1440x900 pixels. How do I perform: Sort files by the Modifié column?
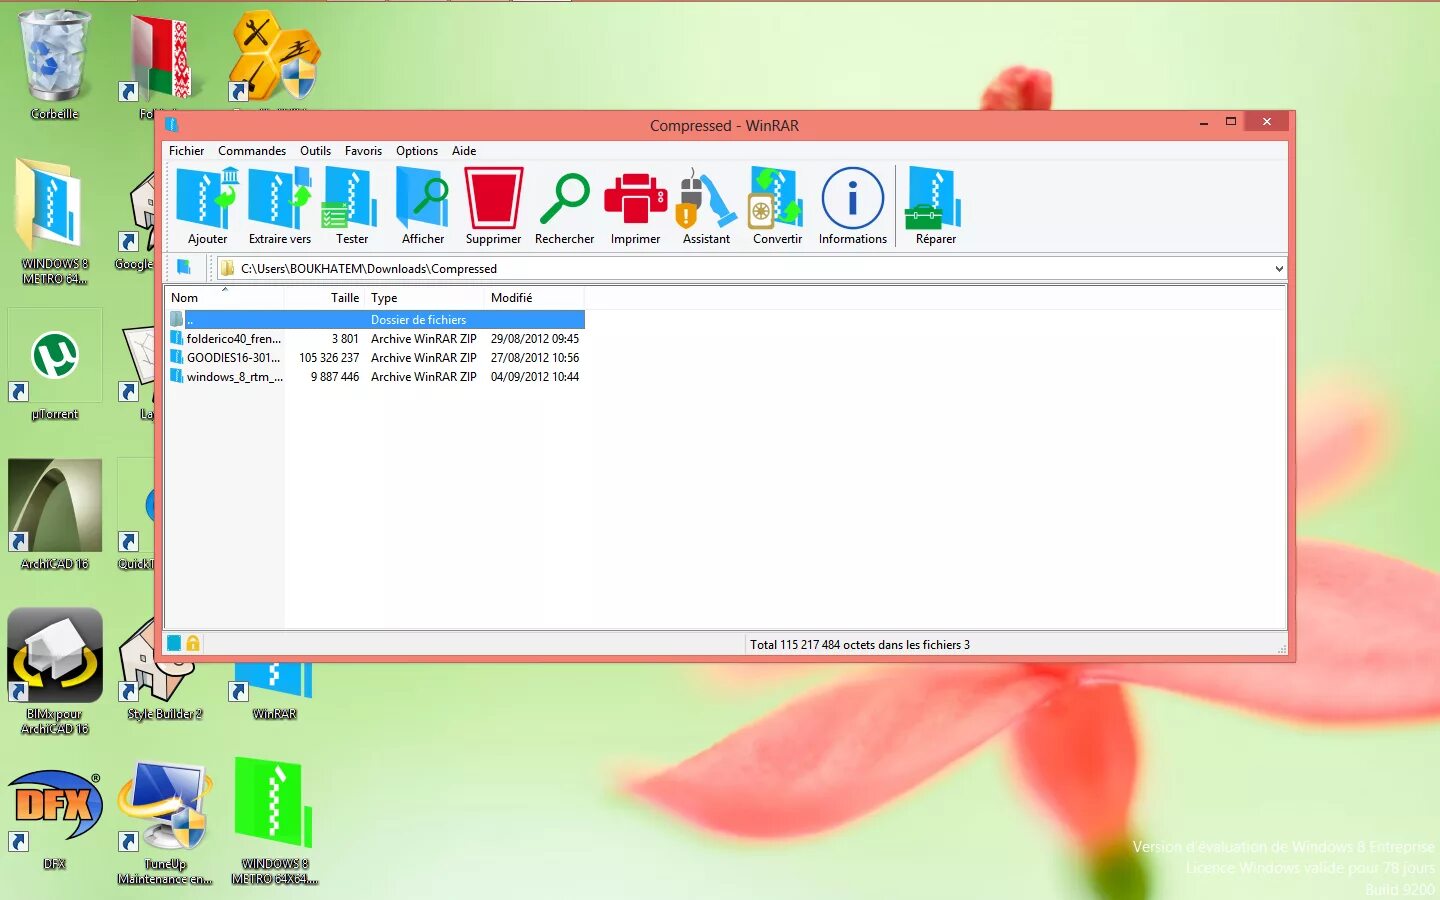[x=534, y=298]
